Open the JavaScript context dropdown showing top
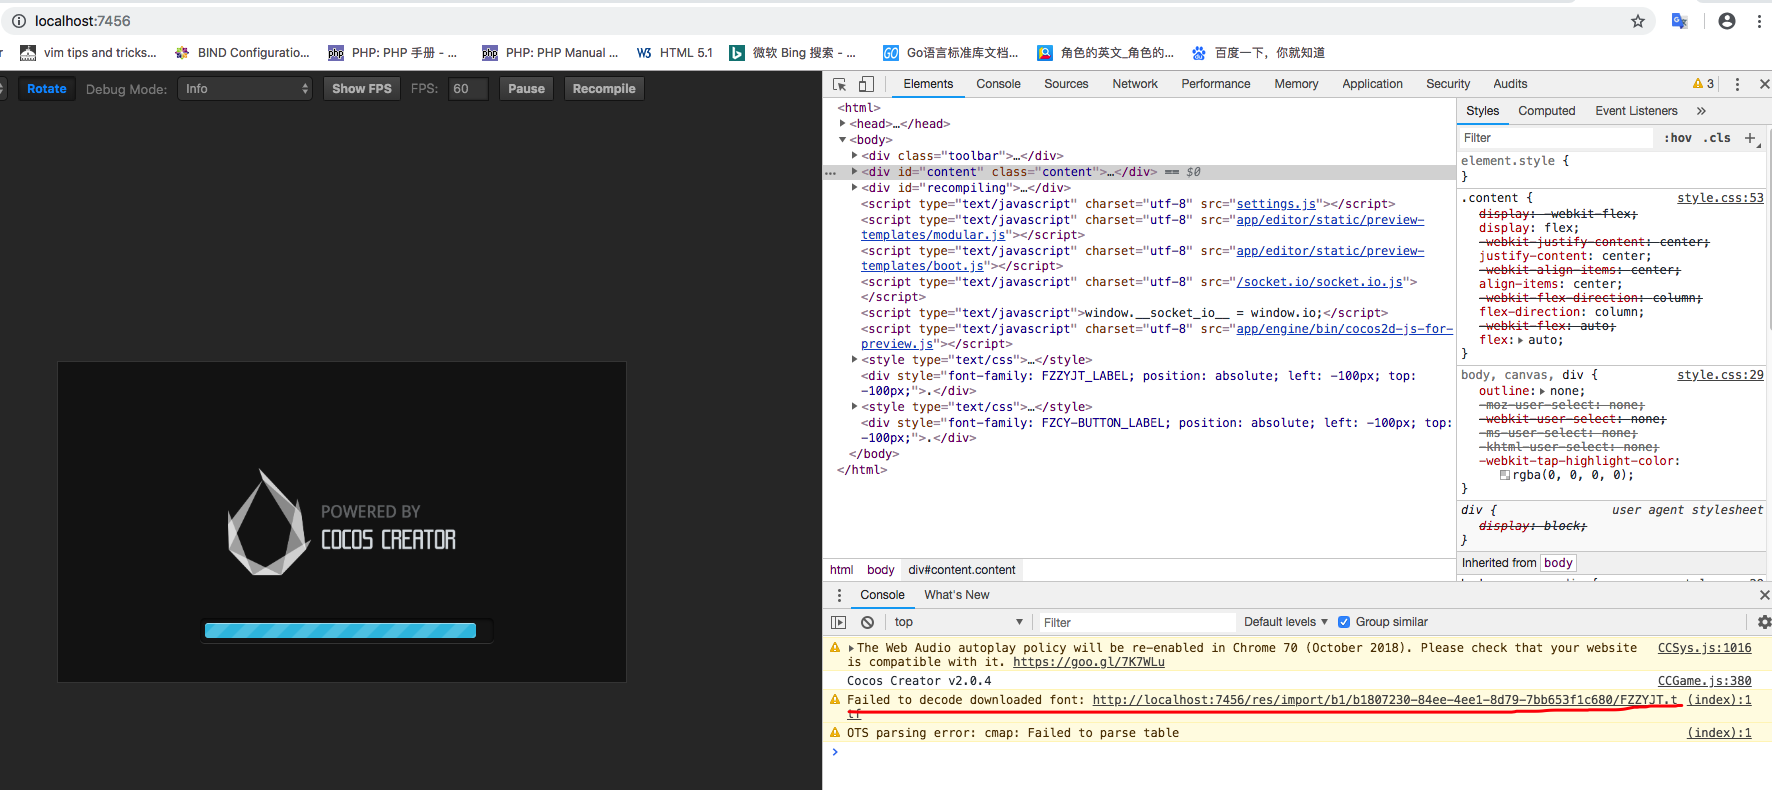Screen dimensions: 1772x790 (959, 622)
